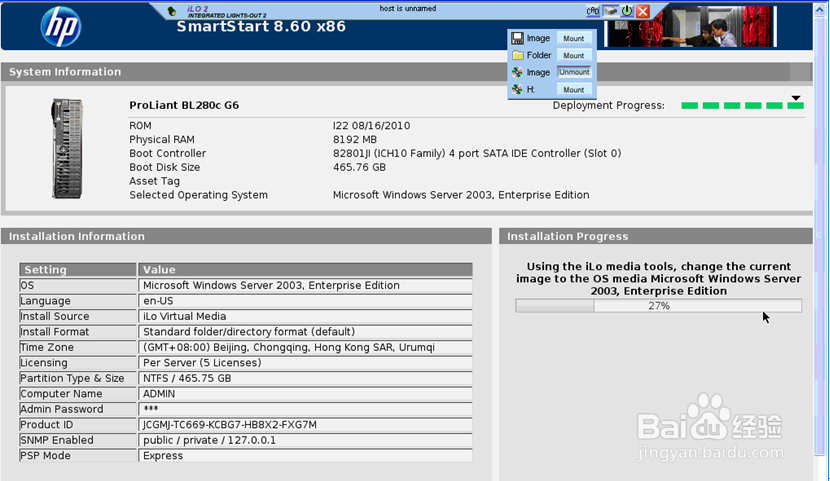Unmount the CD Image
The image size is (830, 481).
(x=574, y=72)
